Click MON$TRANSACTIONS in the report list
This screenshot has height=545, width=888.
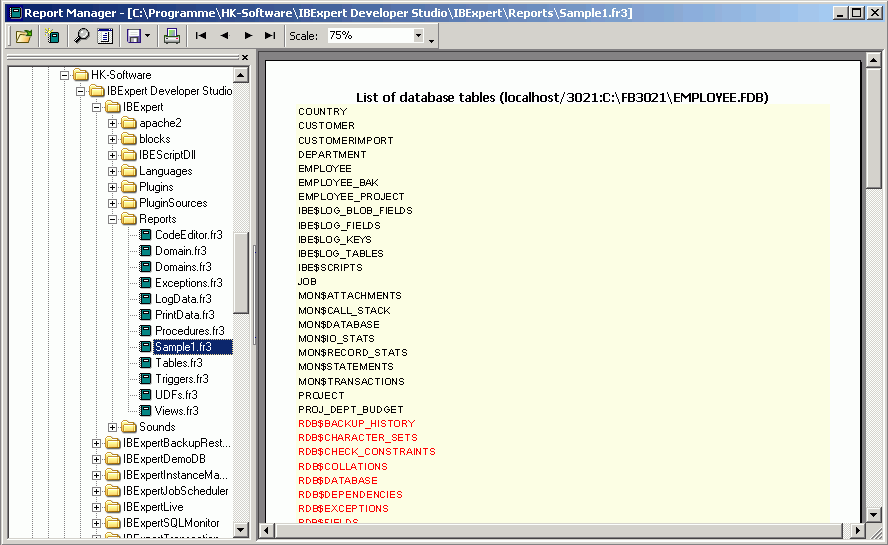tap(351, 381)
